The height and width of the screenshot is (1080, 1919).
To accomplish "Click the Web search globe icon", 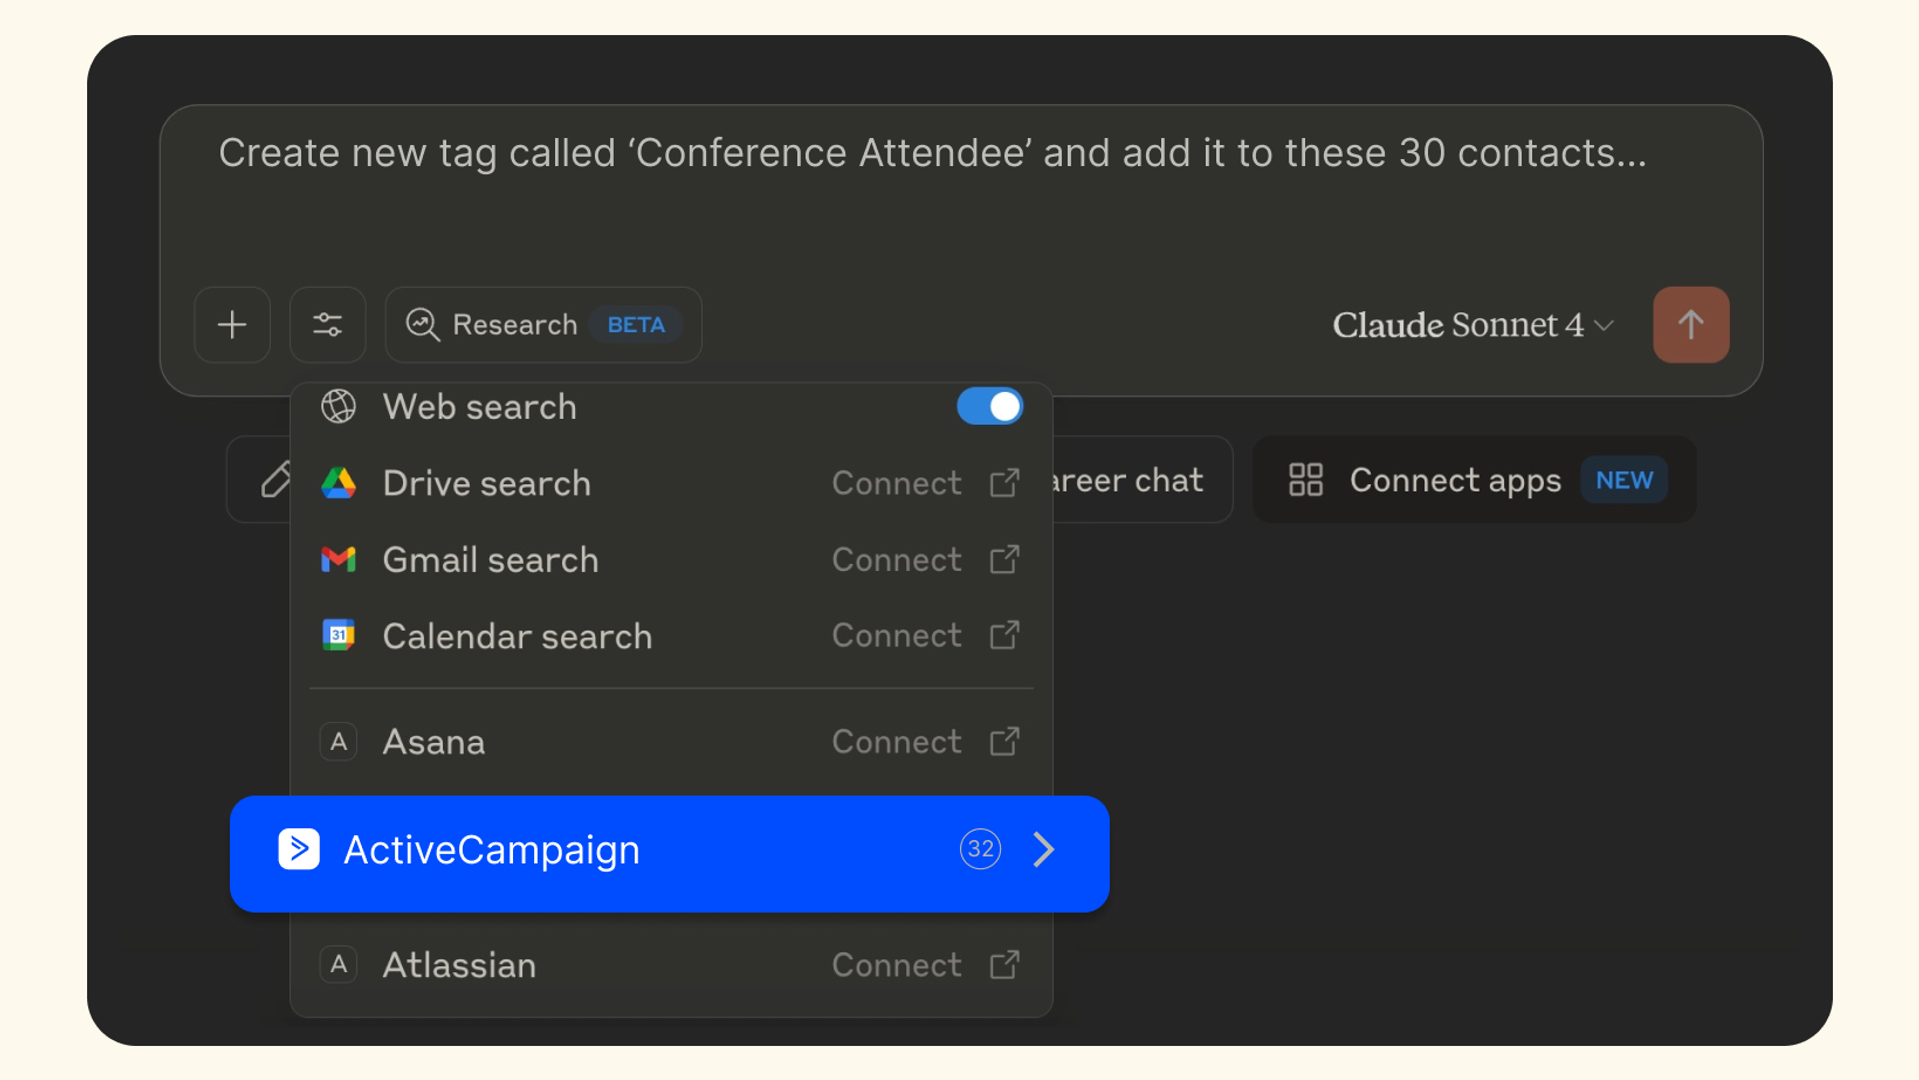I will [338, 407].
